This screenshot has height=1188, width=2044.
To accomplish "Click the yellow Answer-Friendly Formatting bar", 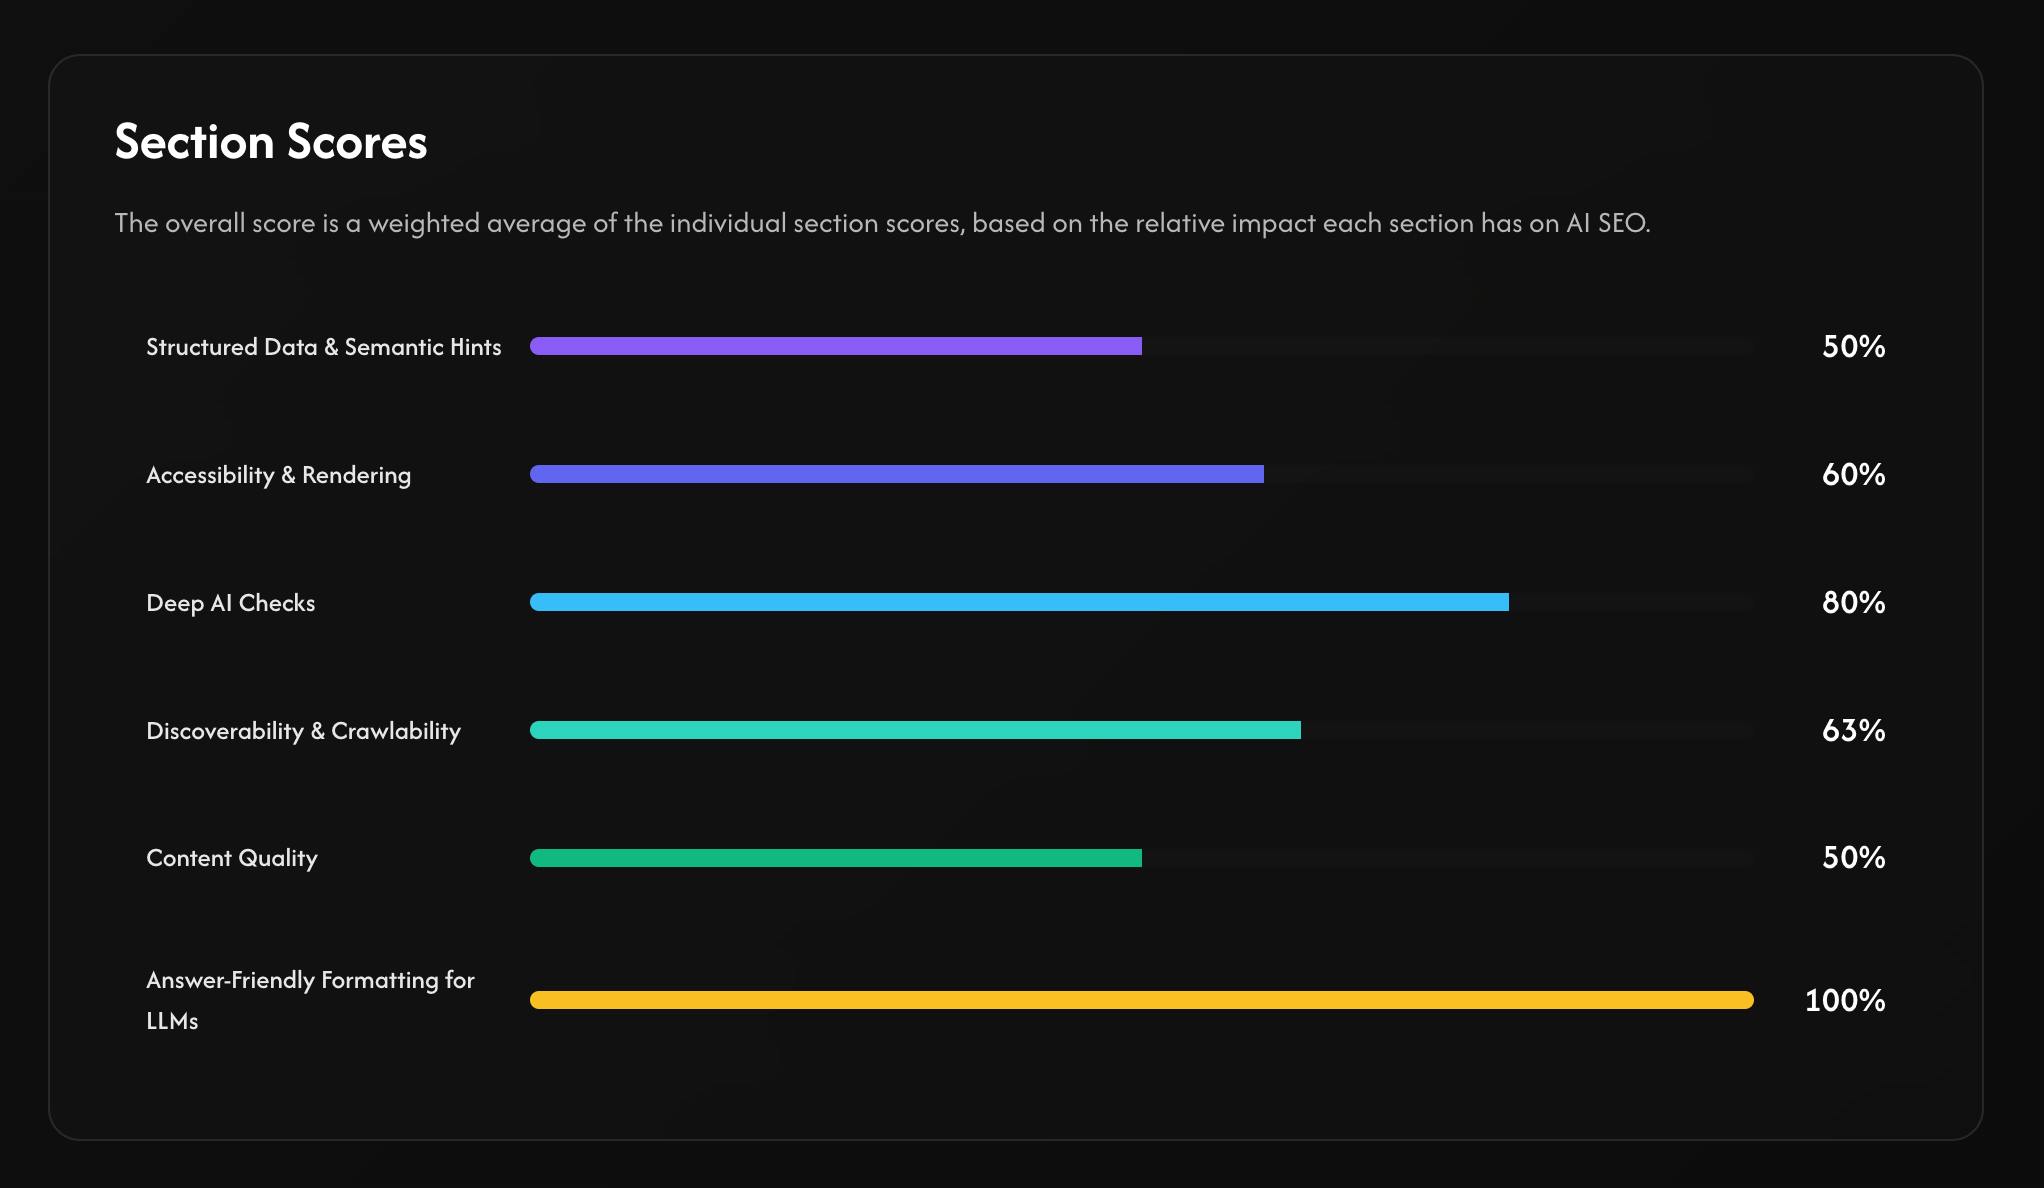I will click(x=1142, y=1000).
